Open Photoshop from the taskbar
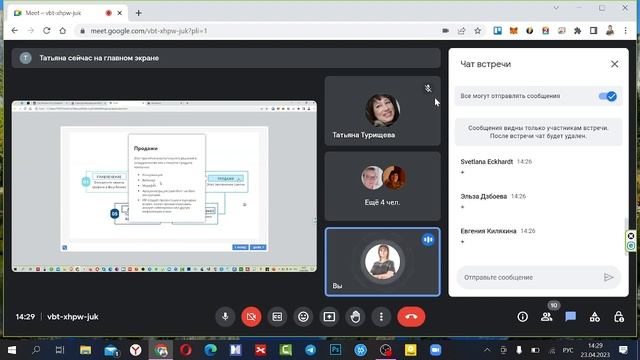Screen dimensions: 640x360 point(336,350)
